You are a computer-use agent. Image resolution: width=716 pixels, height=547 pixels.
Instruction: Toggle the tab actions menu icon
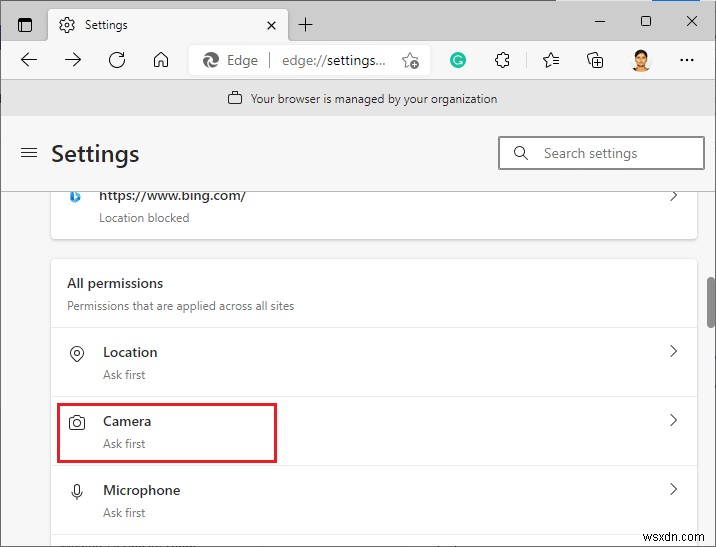pyautogui.click(x=25, y=24)
